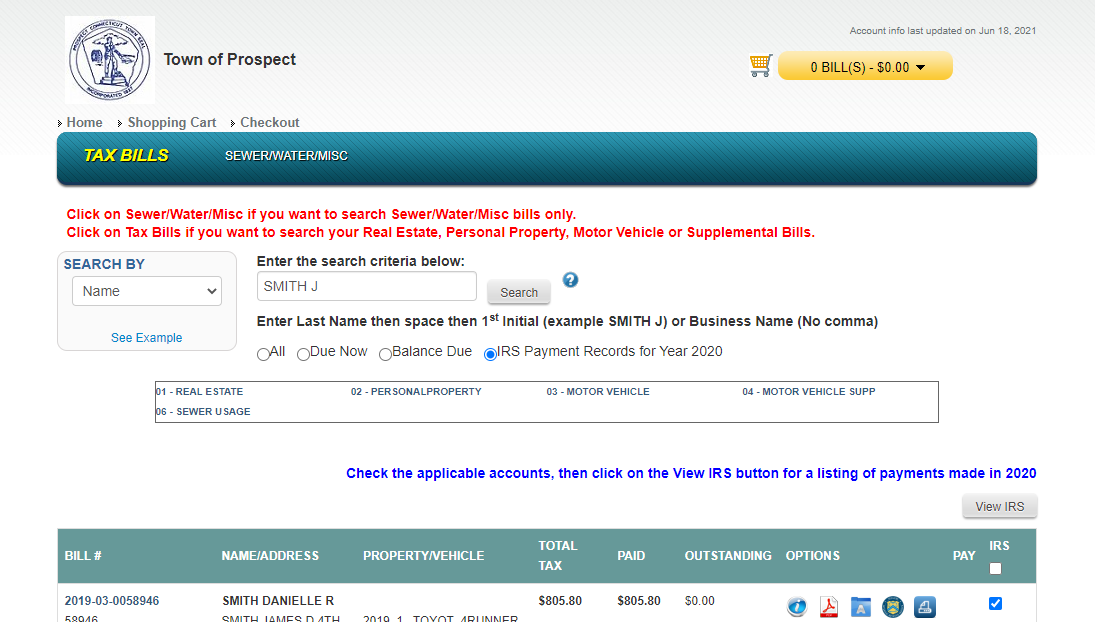Select the Balance Due radio button
Viewport: 1095px width, 622px height.
(385, 354)
